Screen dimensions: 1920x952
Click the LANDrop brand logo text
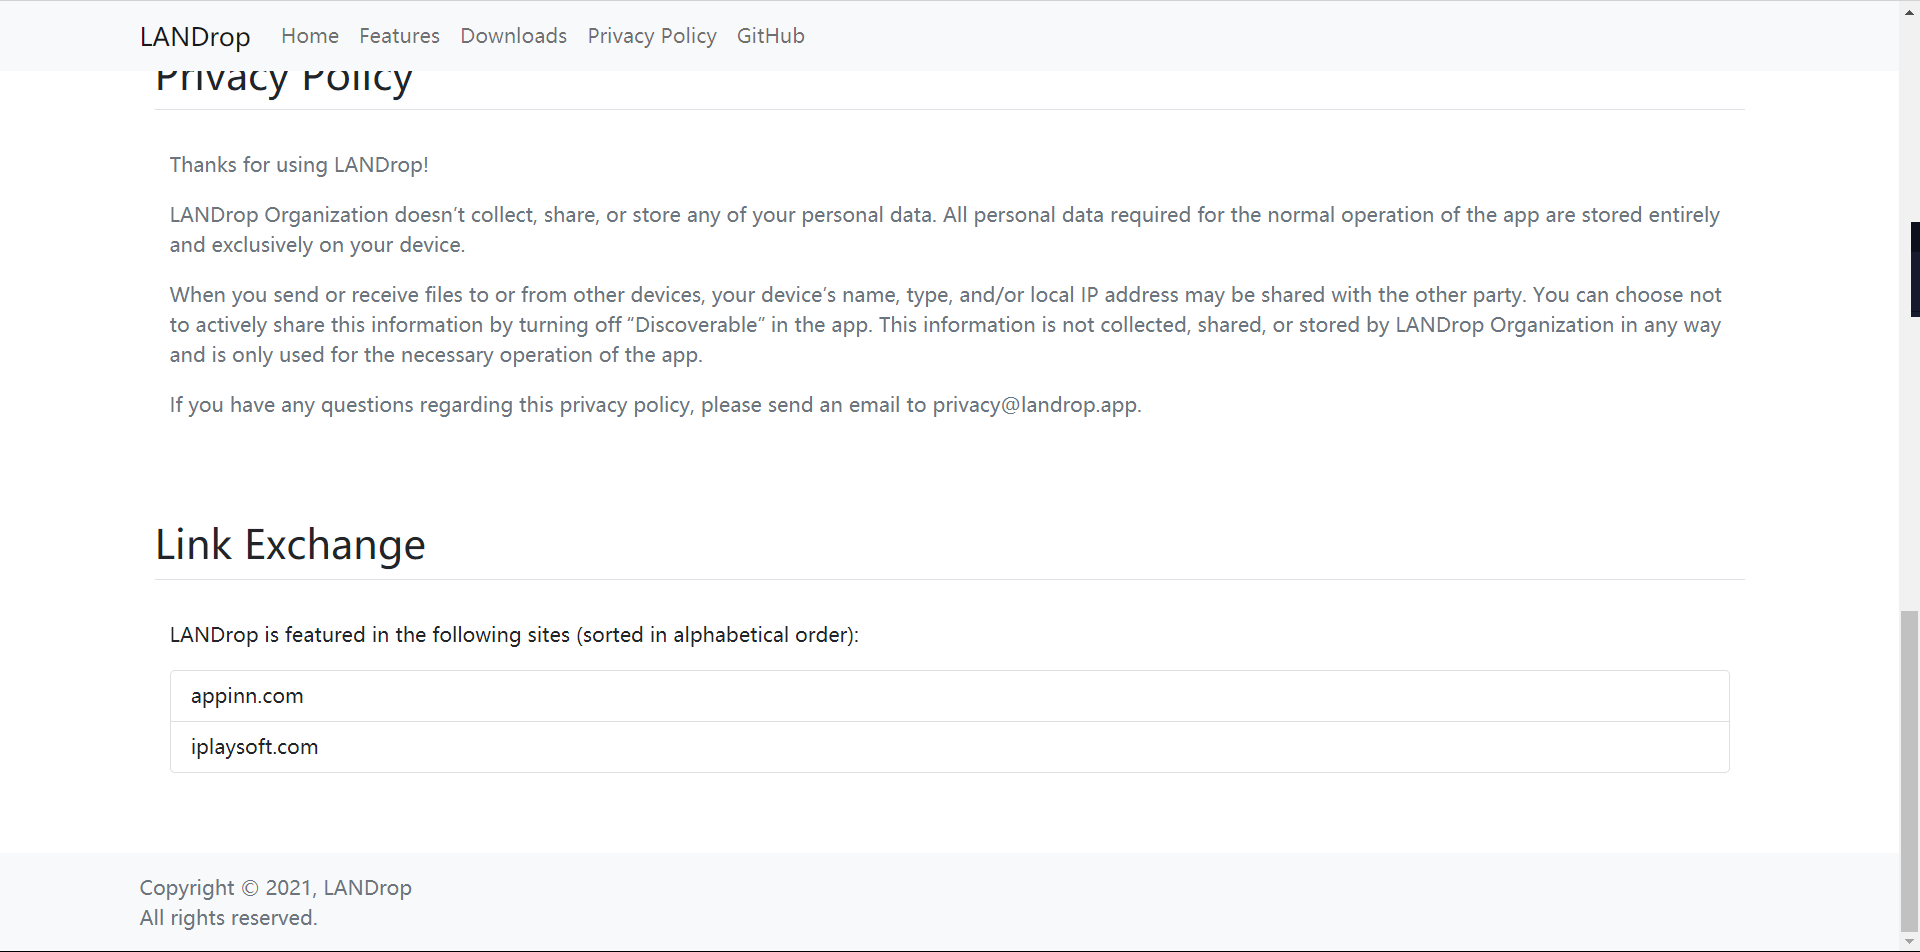click(x=195, y=37)
